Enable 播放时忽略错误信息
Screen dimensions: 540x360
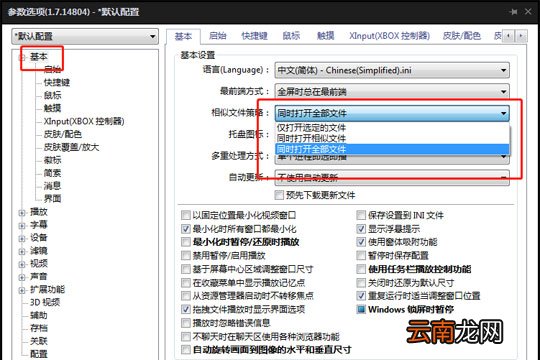[186, 323]
